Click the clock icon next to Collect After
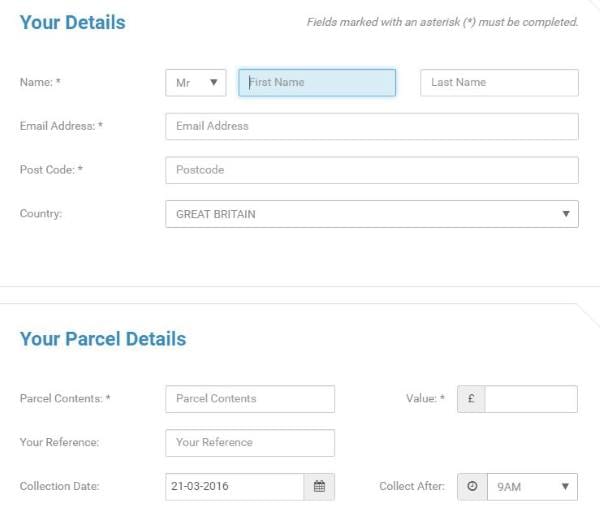The height and width of the screenshot is (512, 600). coord(472,486)
